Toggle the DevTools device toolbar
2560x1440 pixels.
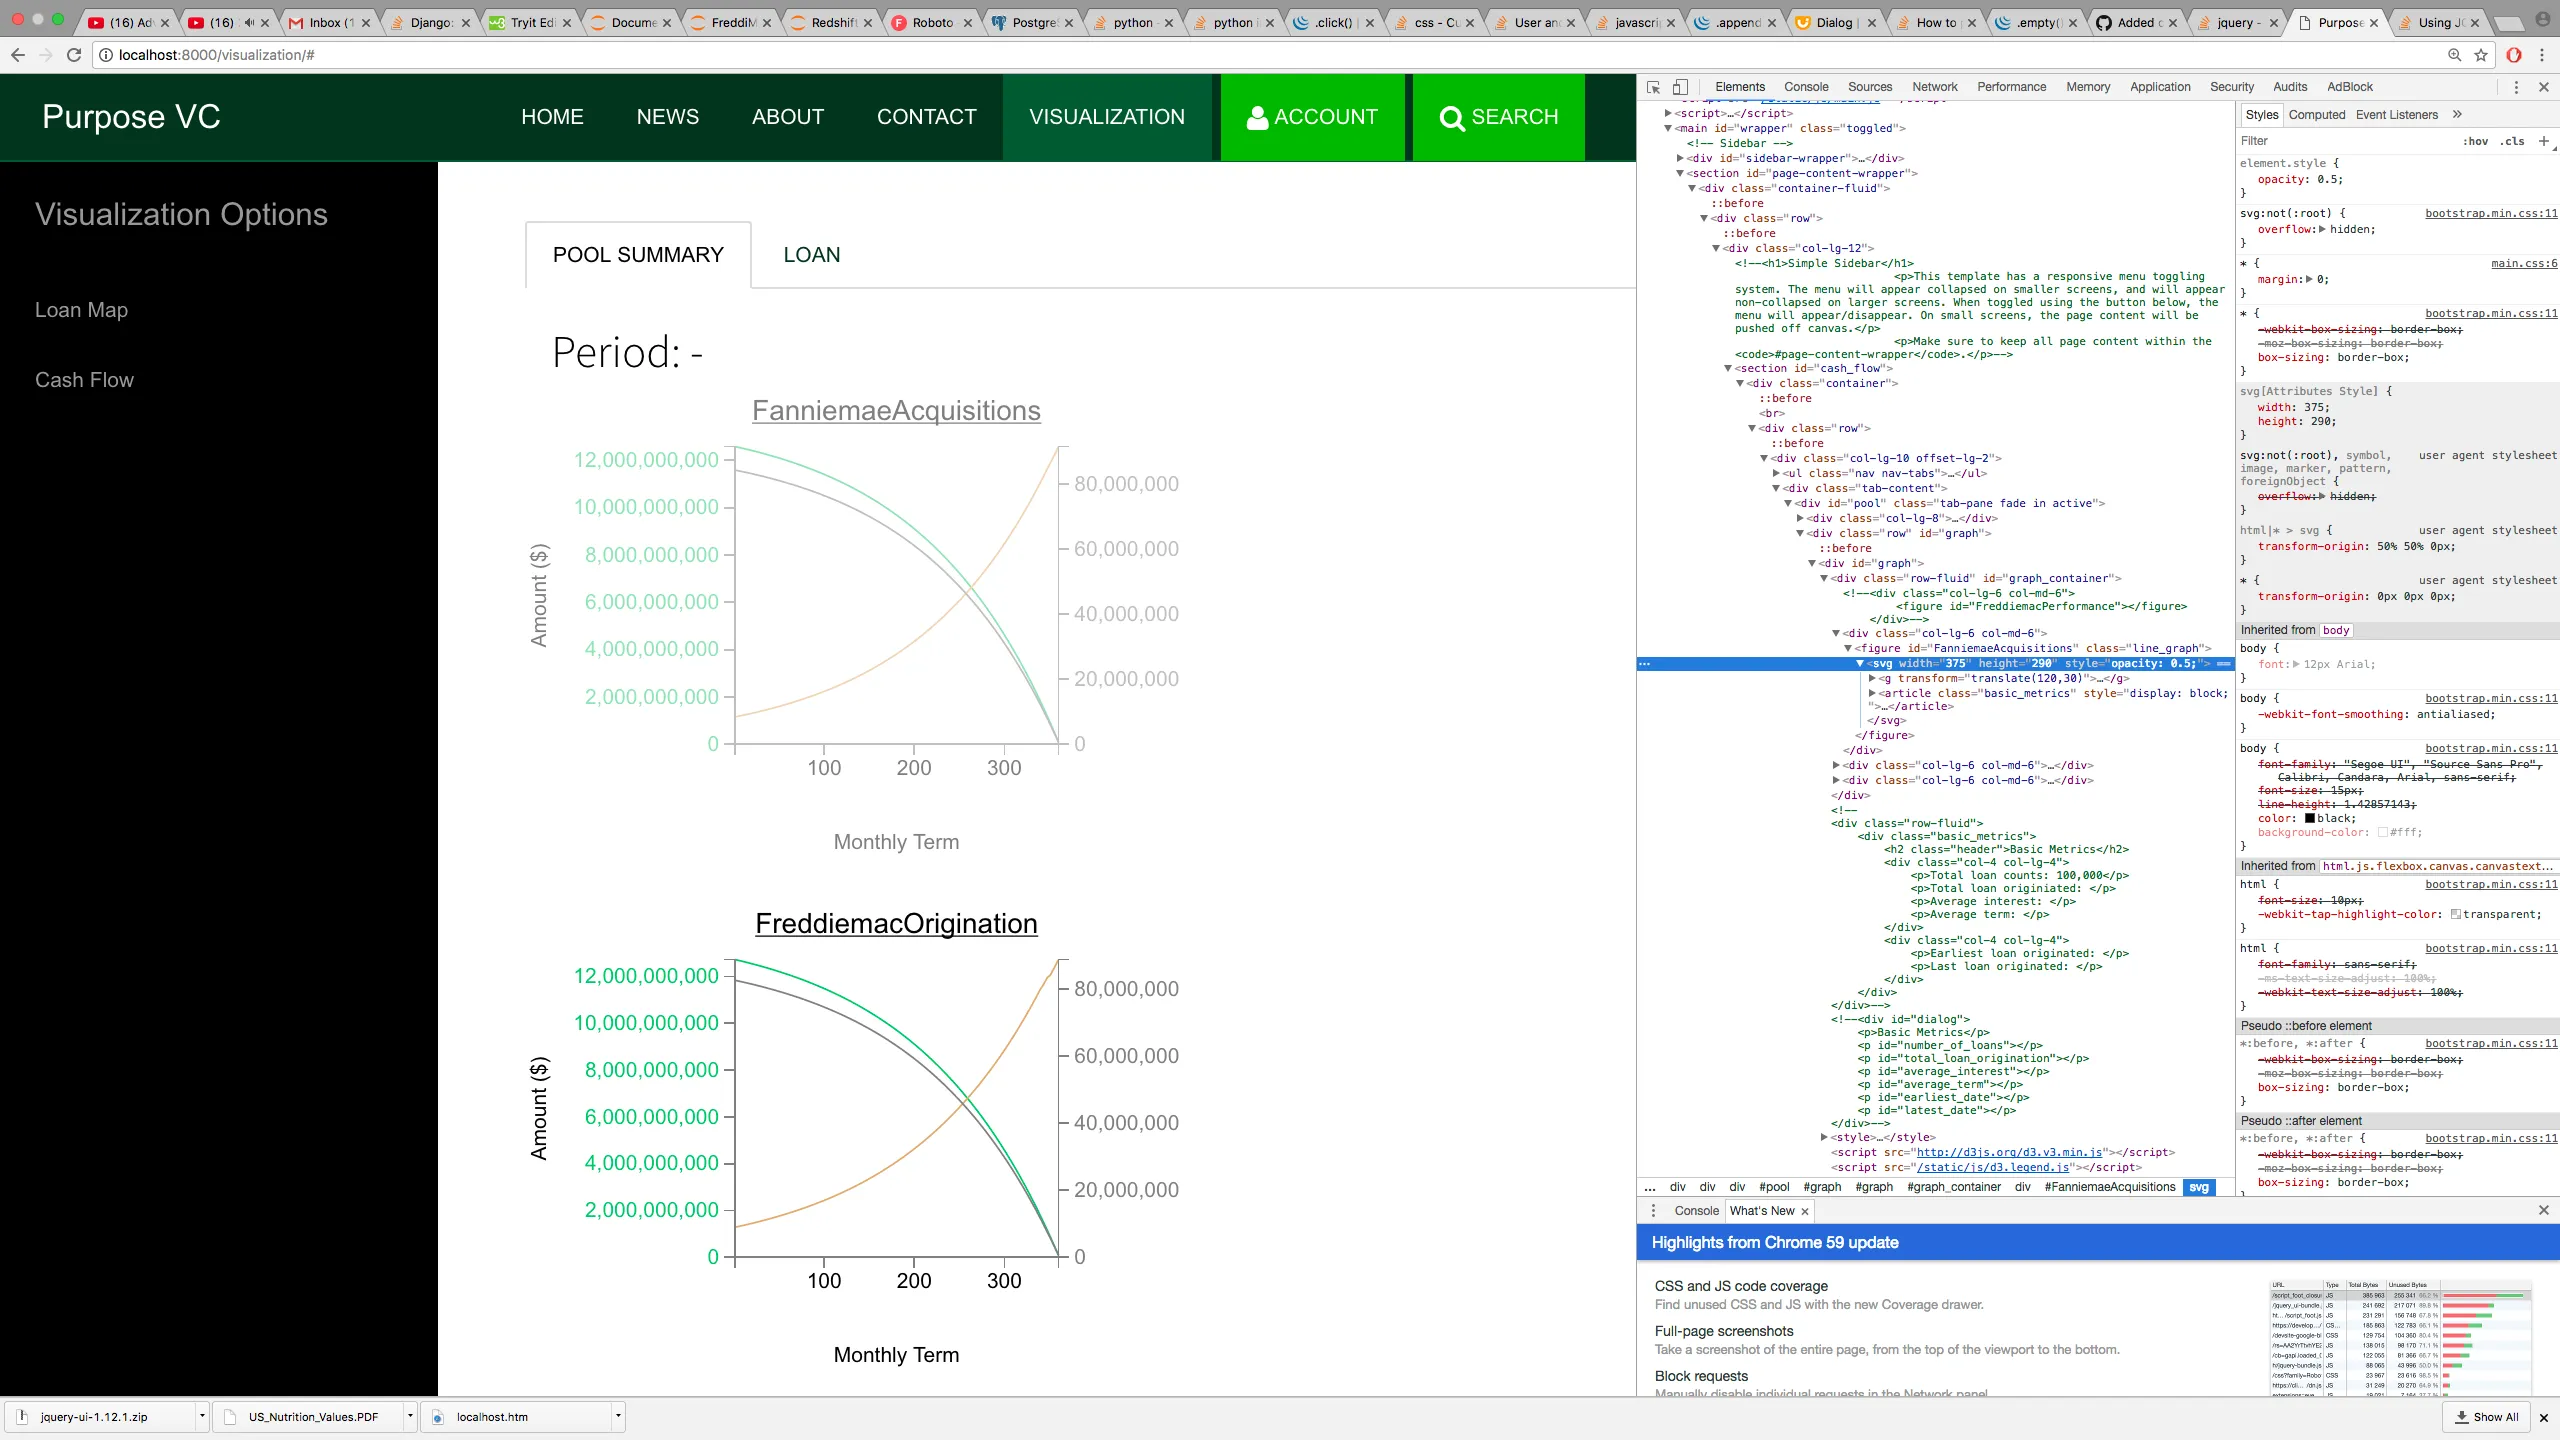[x=1680, y=87]
